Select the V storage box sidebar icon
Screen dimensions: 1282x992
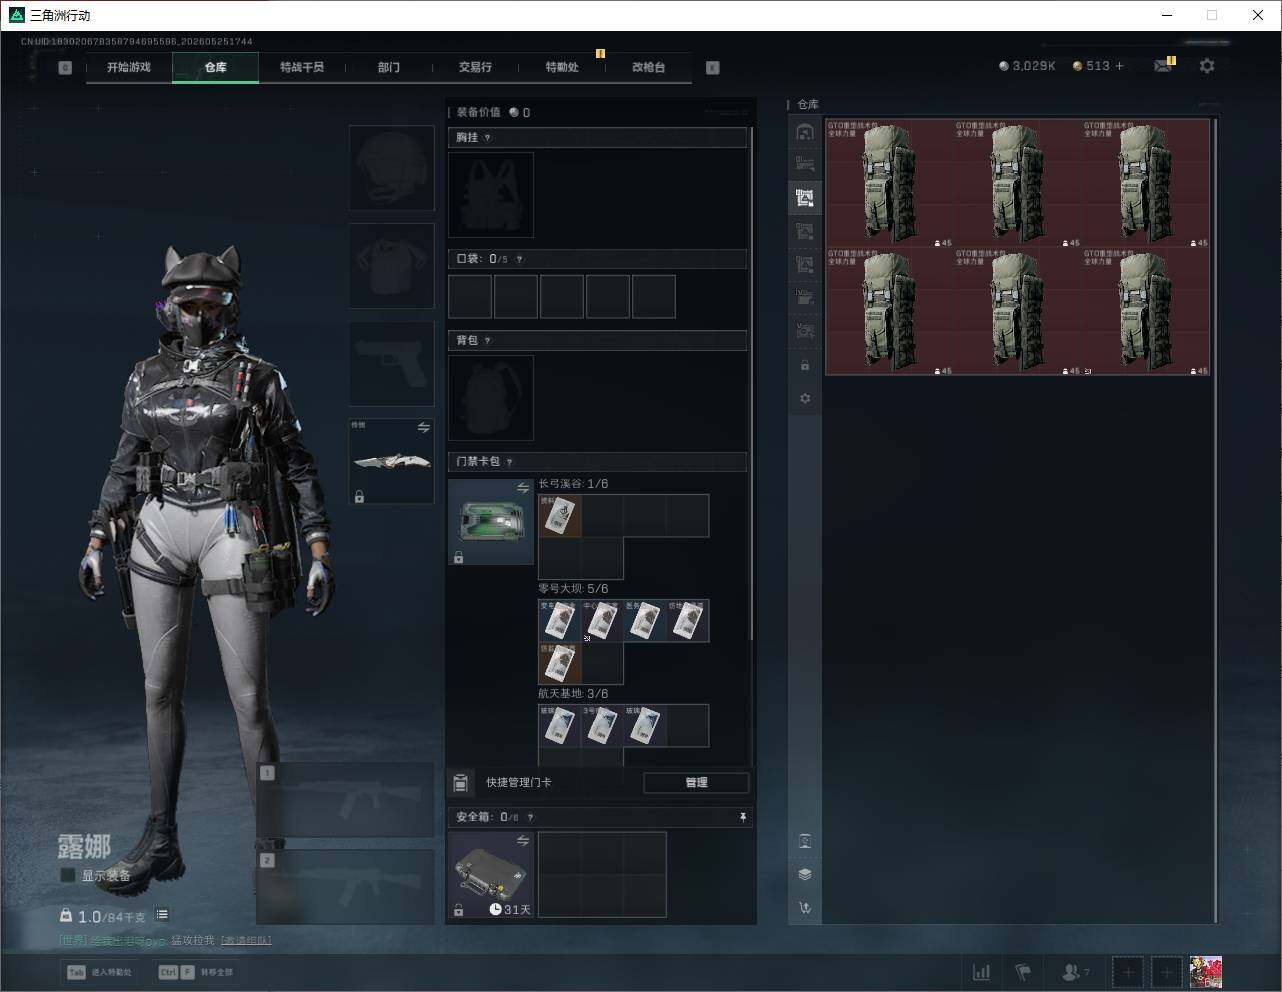coord(805,330)
